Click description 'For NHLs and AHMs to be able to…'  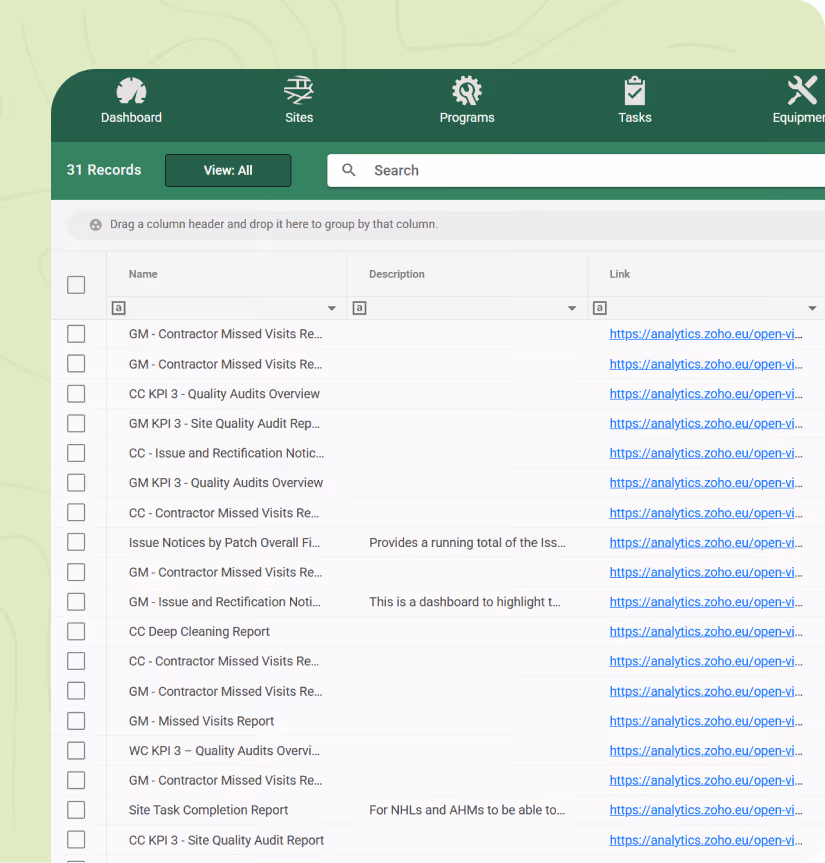[467, 810]
